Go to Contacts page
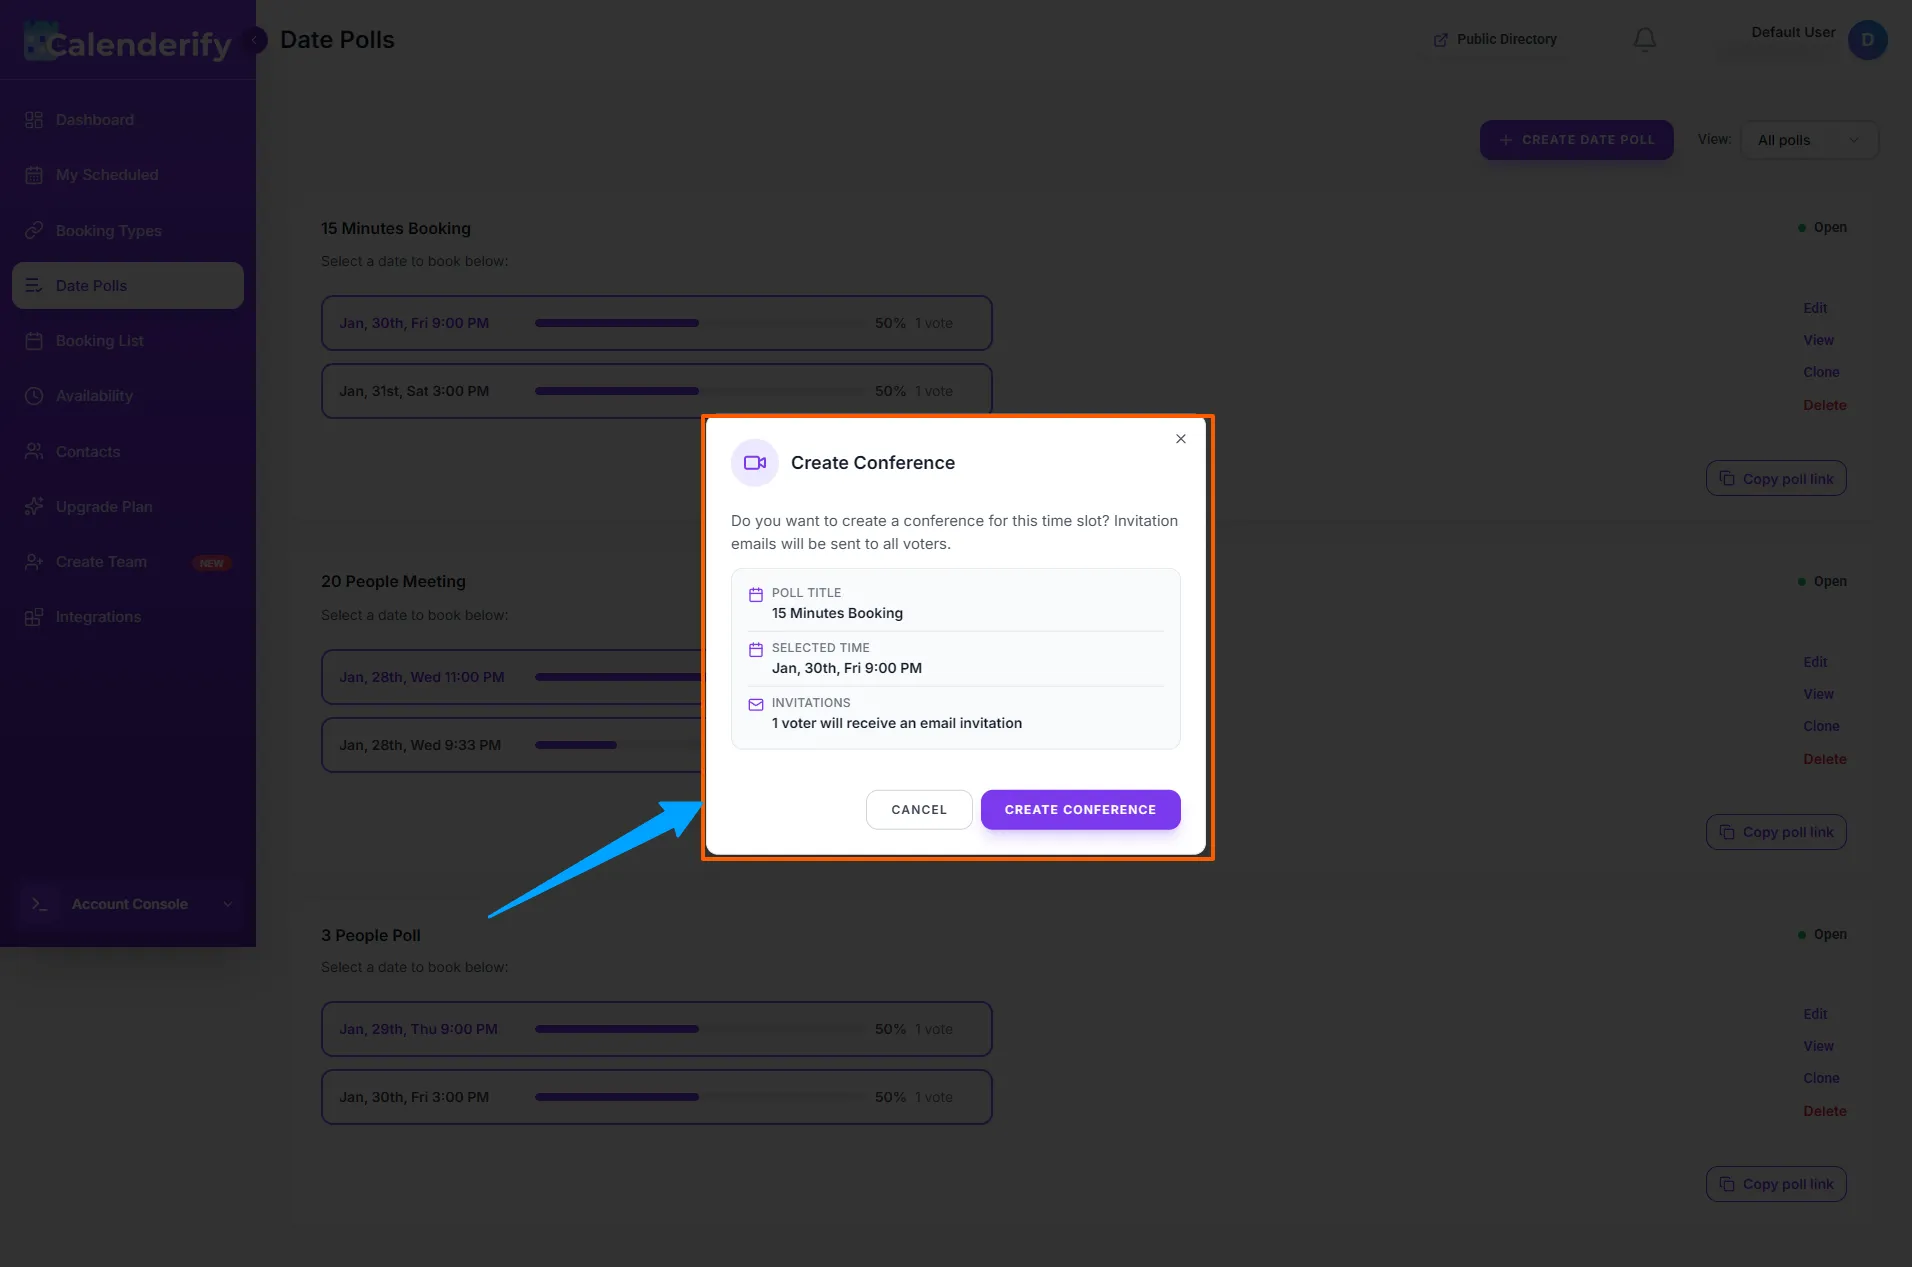Image resolution: width=1912 pixels, height=1268 pixels. (88, 452)
